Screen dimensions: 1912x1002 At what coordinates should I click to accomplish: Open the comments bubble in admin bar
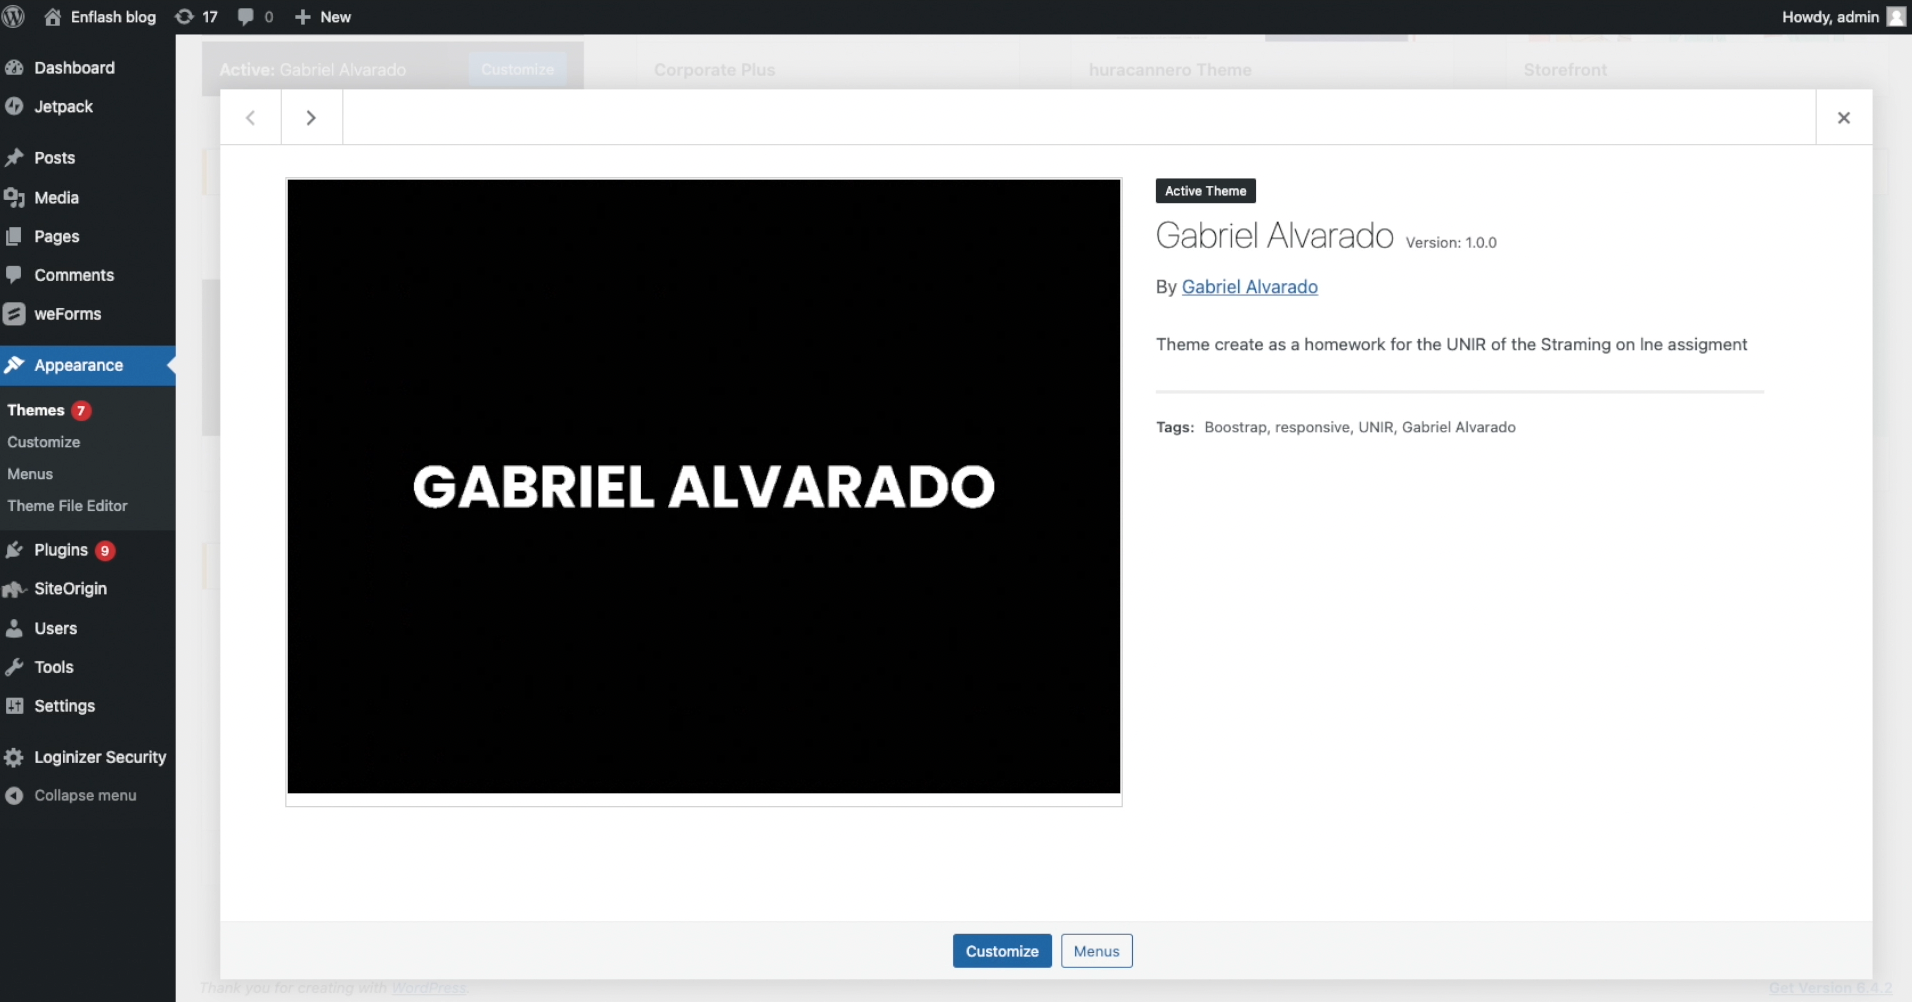click(x=246, y=17)
